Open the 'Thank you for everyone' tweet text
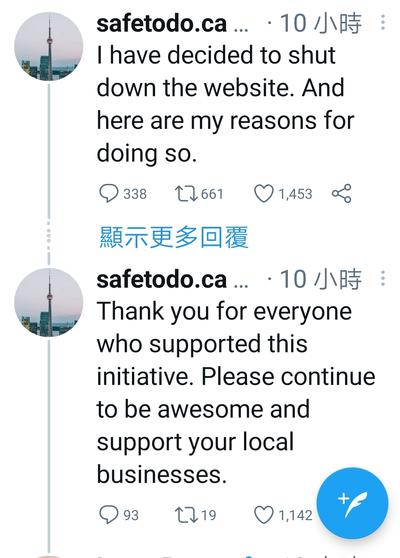The height and width of the screenshot is (558, 400). 236,393
